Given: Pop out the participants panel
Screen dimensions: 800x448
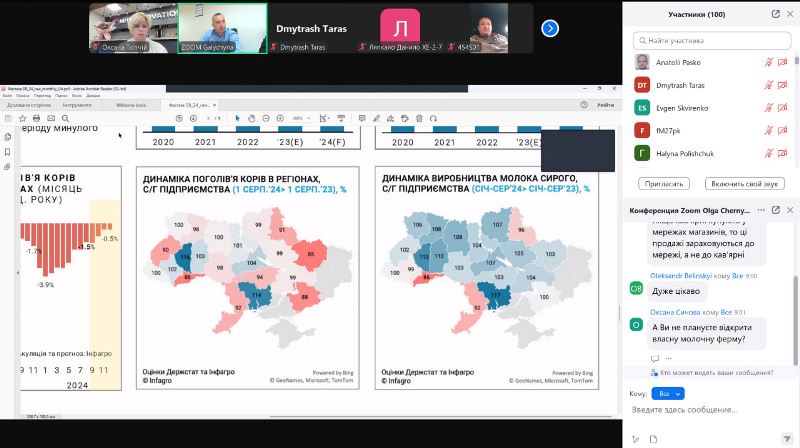Looking at the screenshot, I should 776,14.
